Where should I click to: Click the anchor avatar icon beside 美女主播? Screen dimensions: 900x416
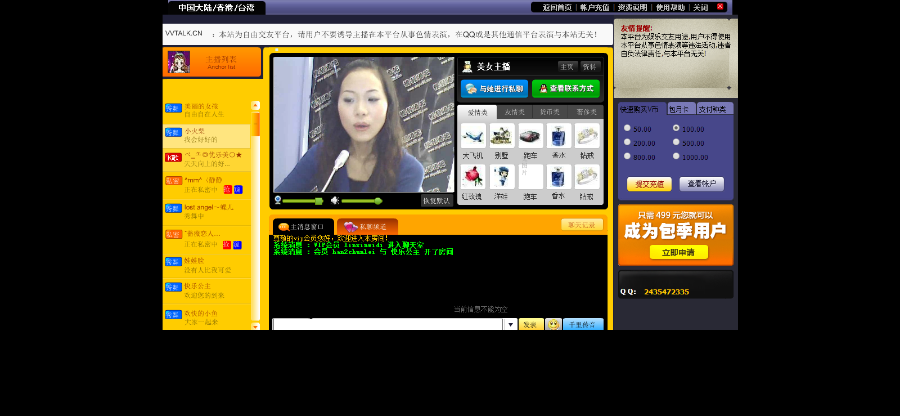click(467, 67)
